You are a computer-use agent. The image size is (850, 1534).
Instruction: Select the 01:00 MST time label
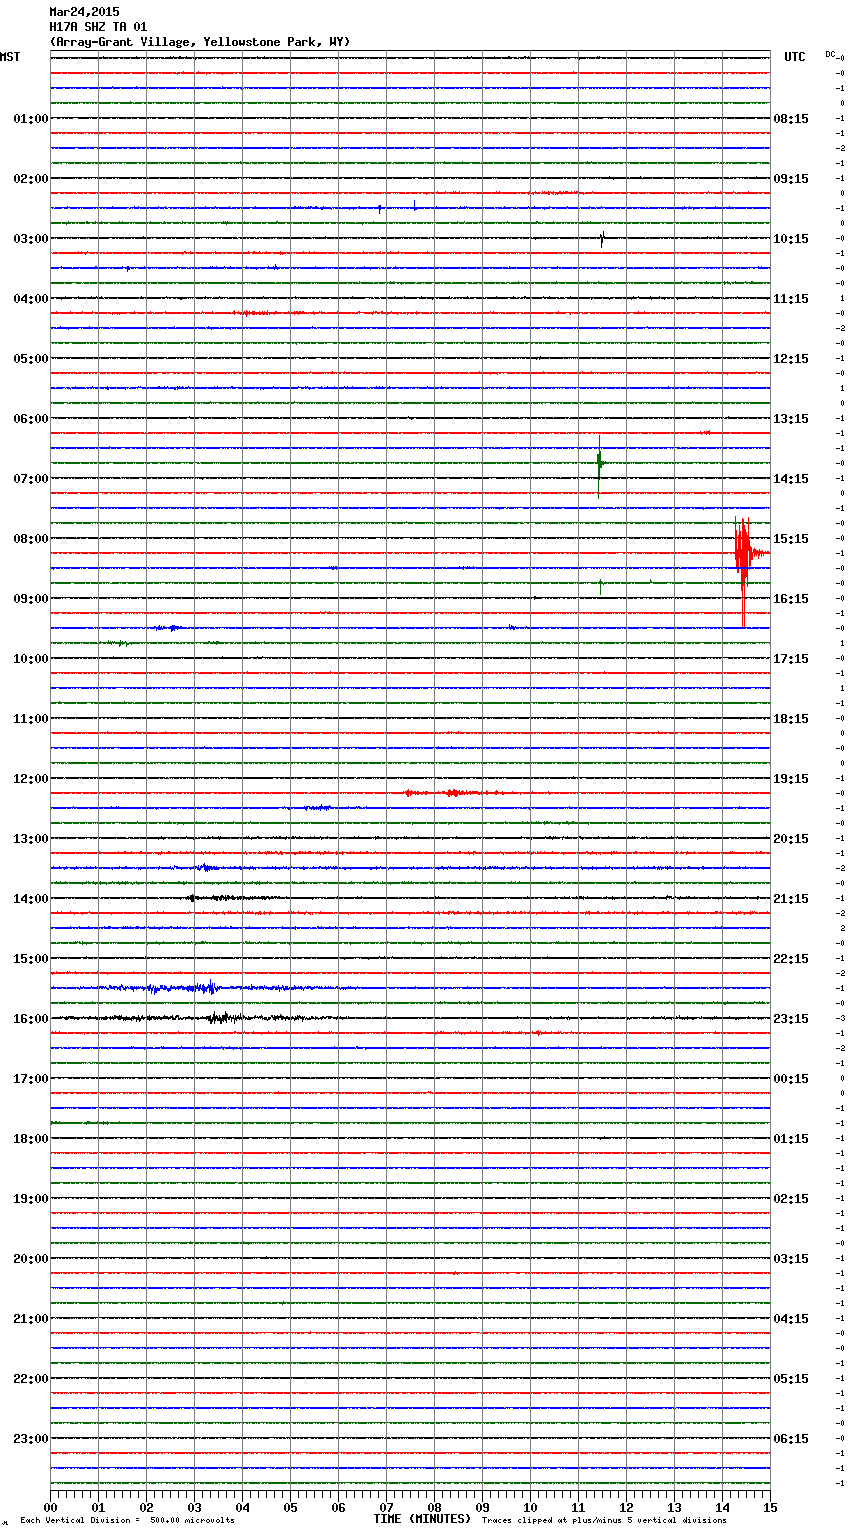(x=31, y=119)
